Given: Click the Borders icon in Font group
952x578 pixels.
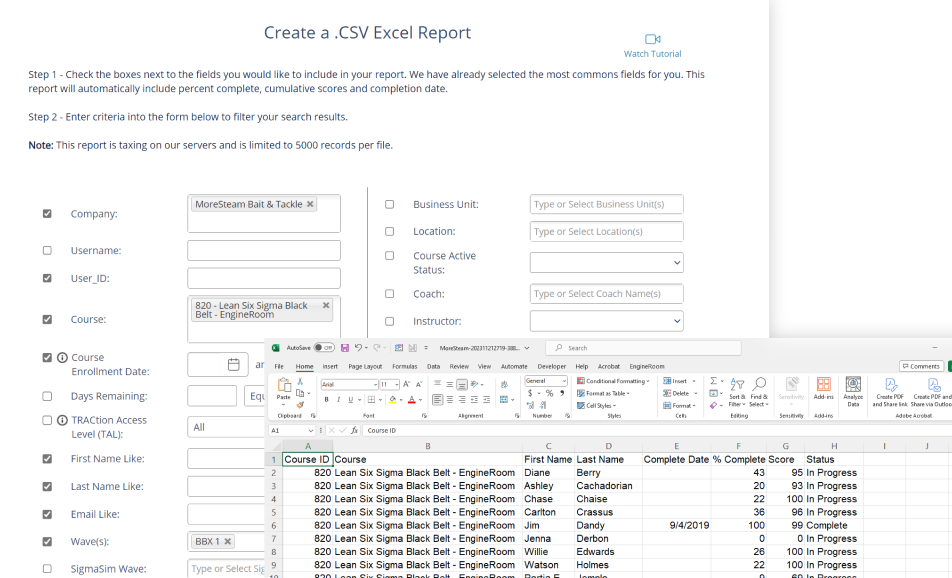Looking at the screenshot, I should (370, 400).
